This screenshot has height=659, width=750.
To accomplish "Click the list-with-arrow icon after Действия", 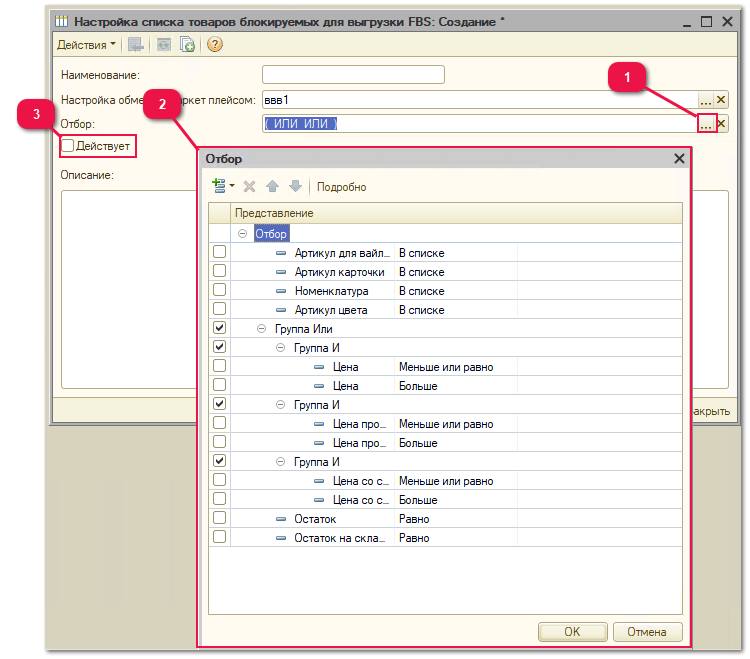I will (136, 44).
